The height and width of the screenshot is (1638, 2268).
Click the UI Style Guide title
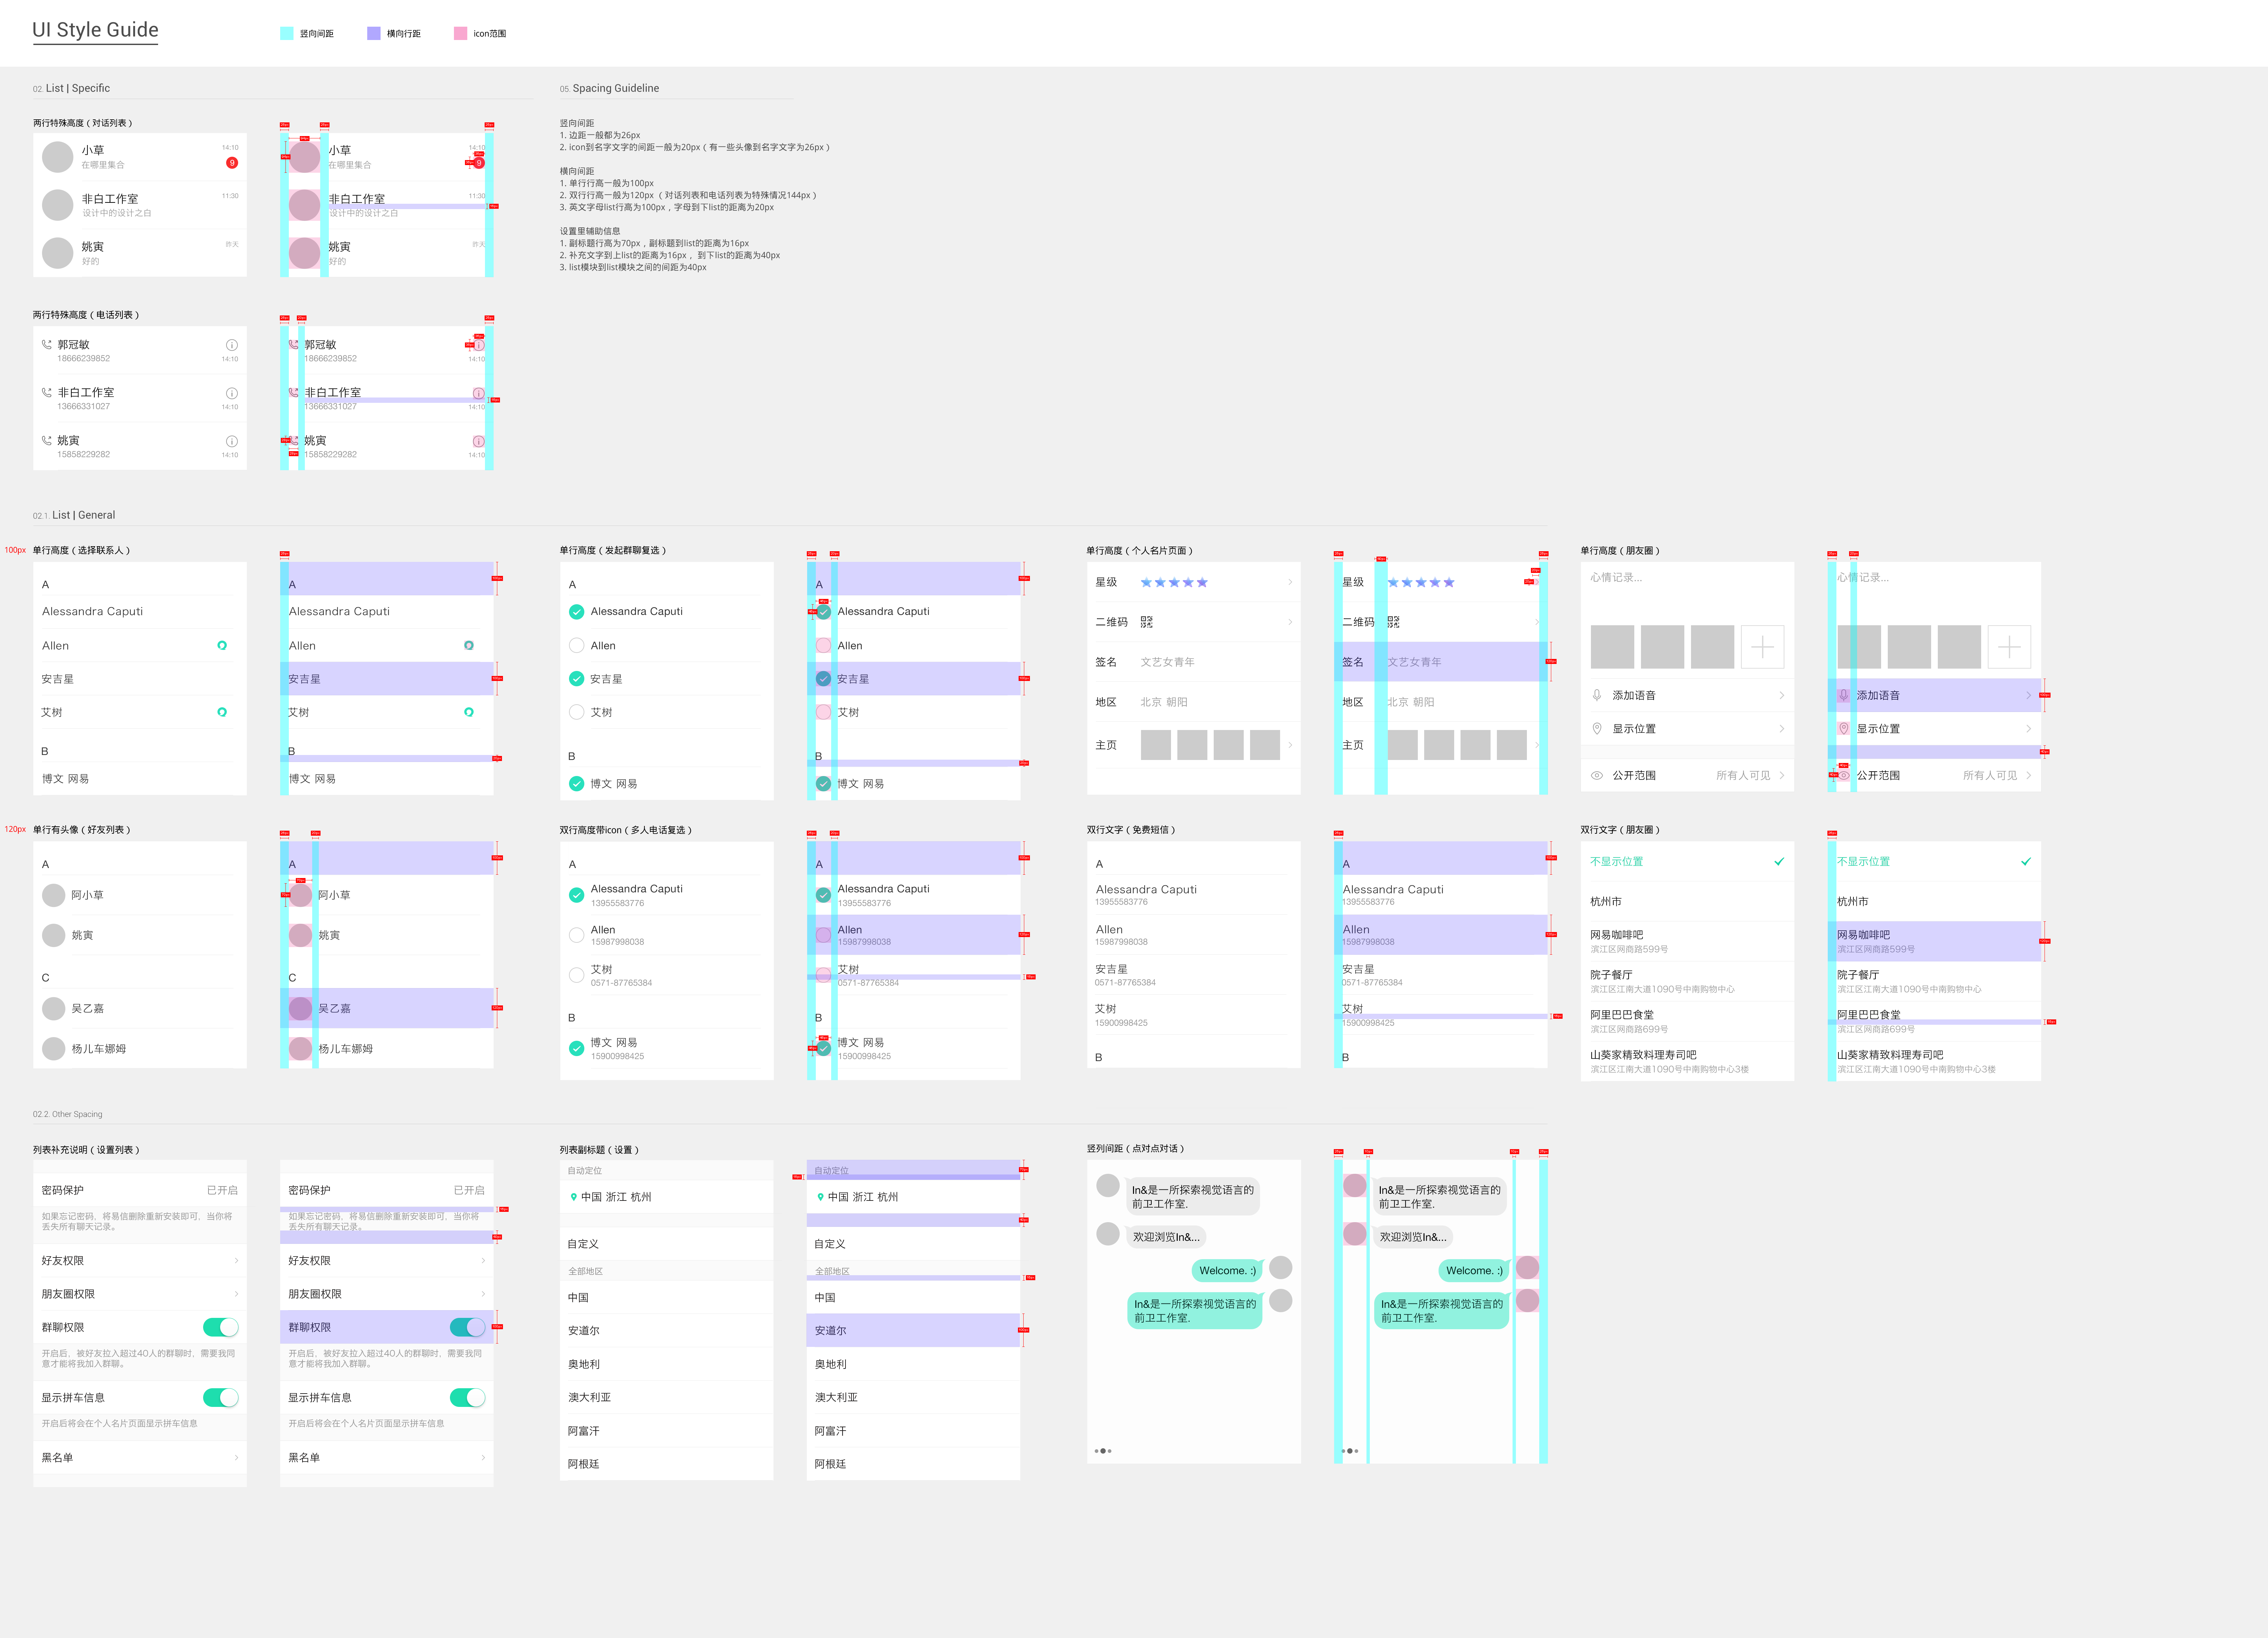point(95,30)
